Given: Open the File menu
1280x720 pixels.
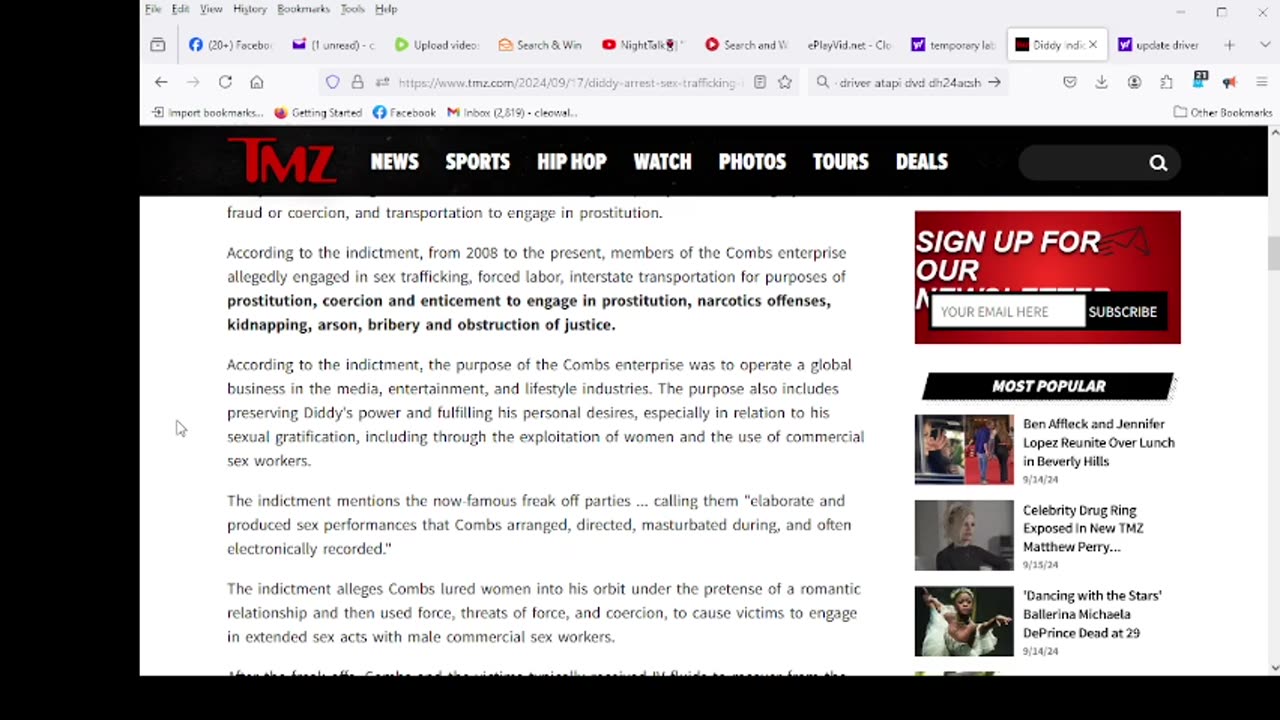Looking at the screenshot, I should click(x=153, y=9).
